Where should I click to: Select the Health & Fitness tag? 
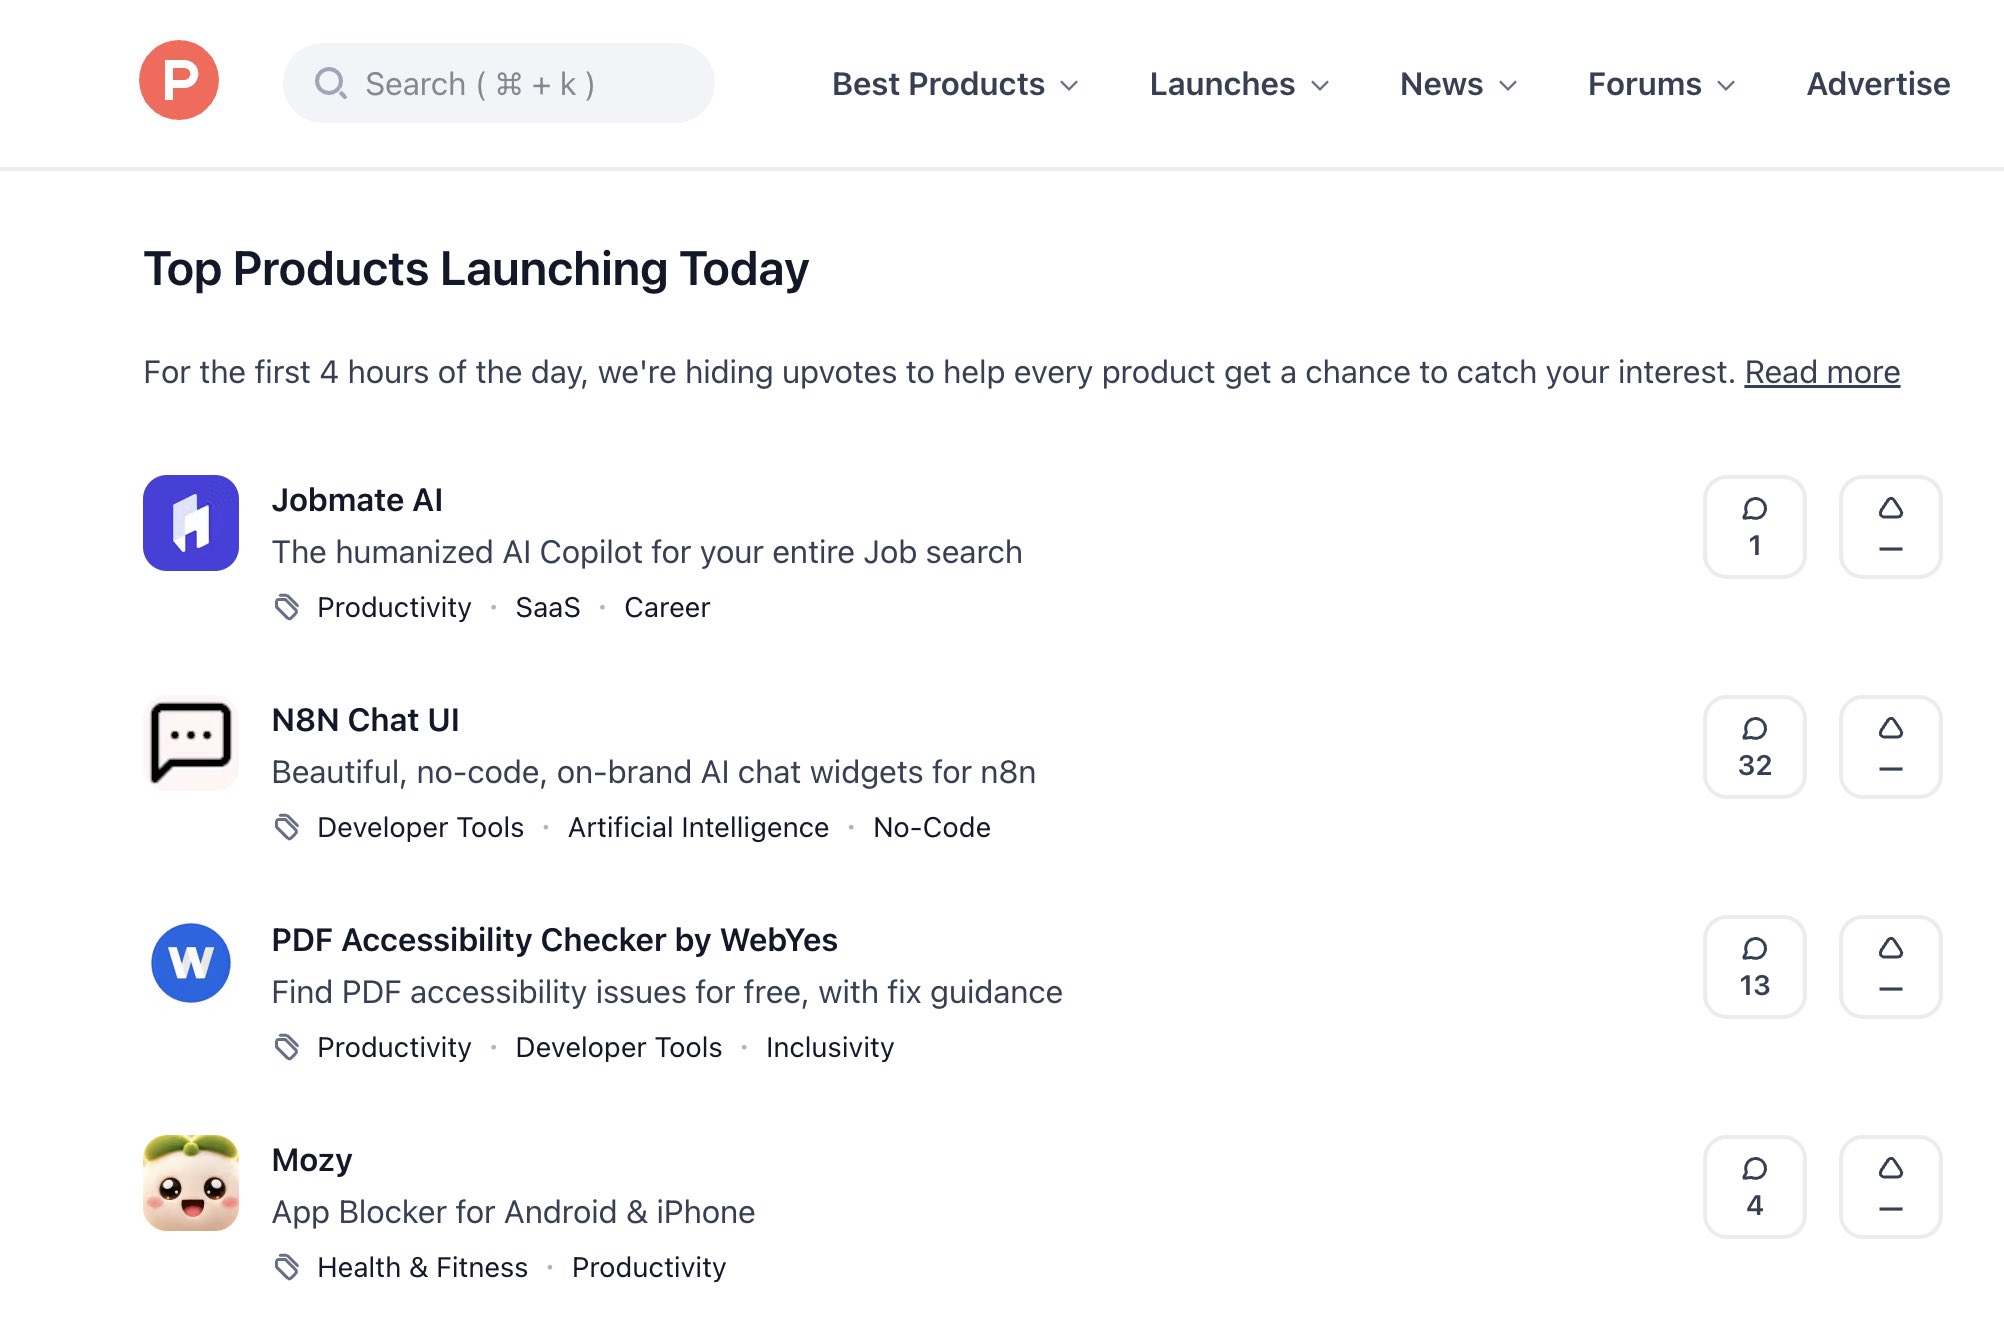click(422, 1267)
